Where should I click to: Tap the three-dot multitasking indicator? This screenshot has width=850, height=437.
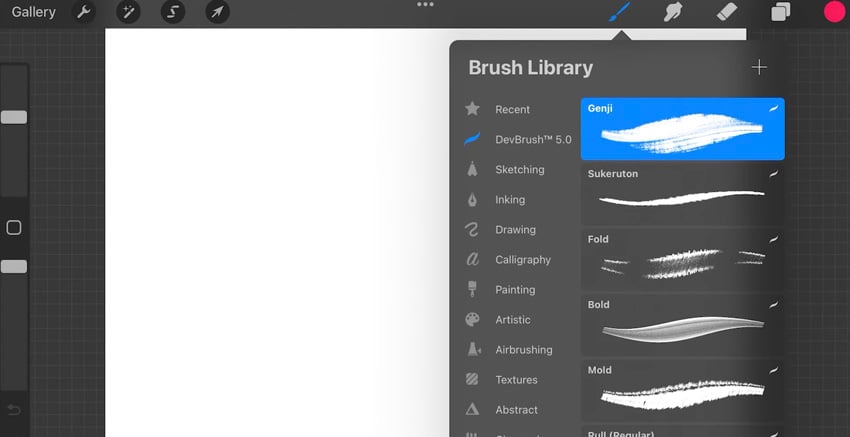click(425, 4)
